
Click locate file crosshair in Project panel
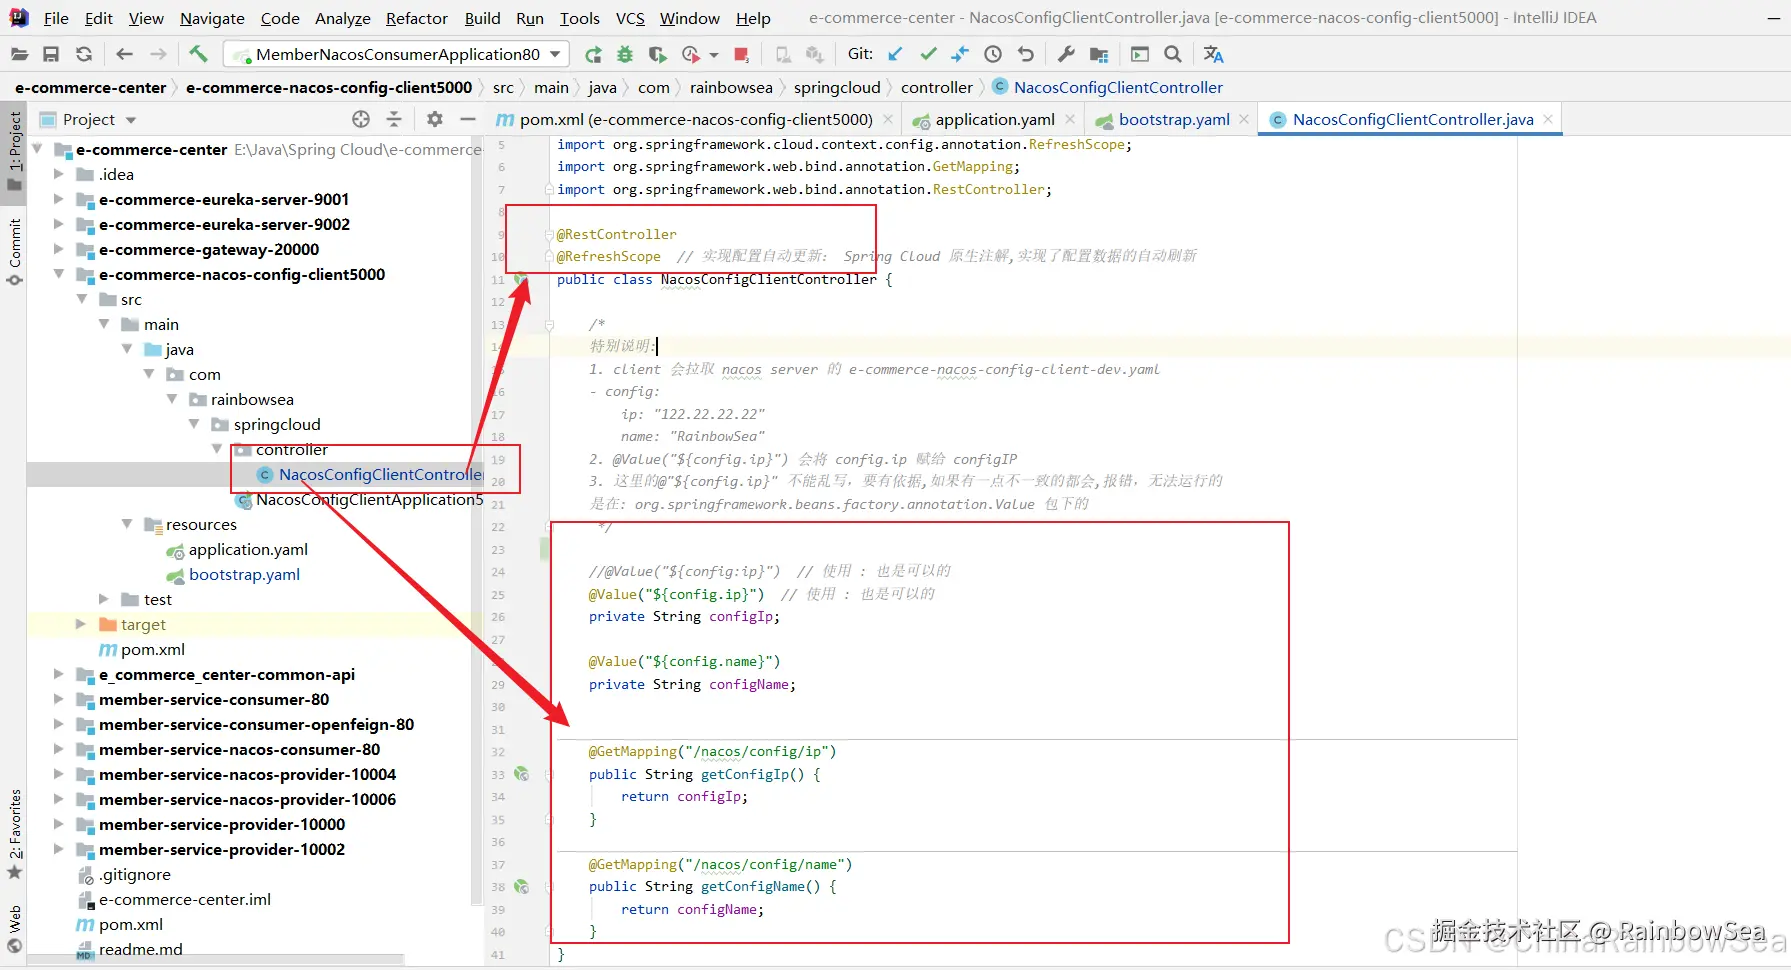tap(361, 119)
